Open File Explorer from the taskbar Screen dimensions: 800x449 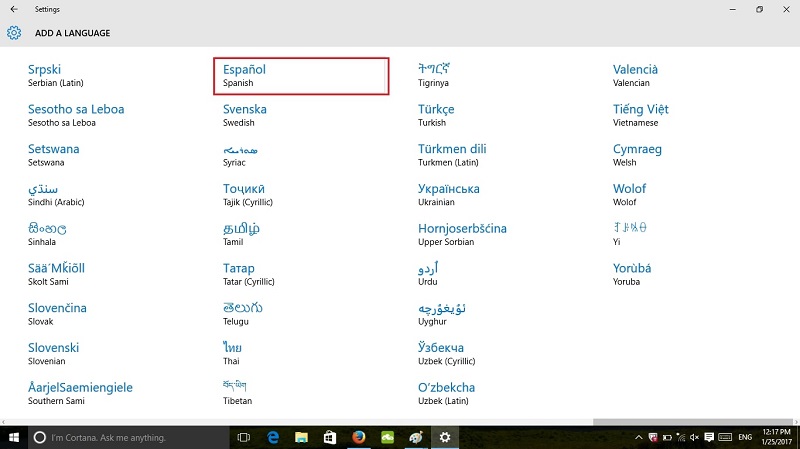(301, 437)
